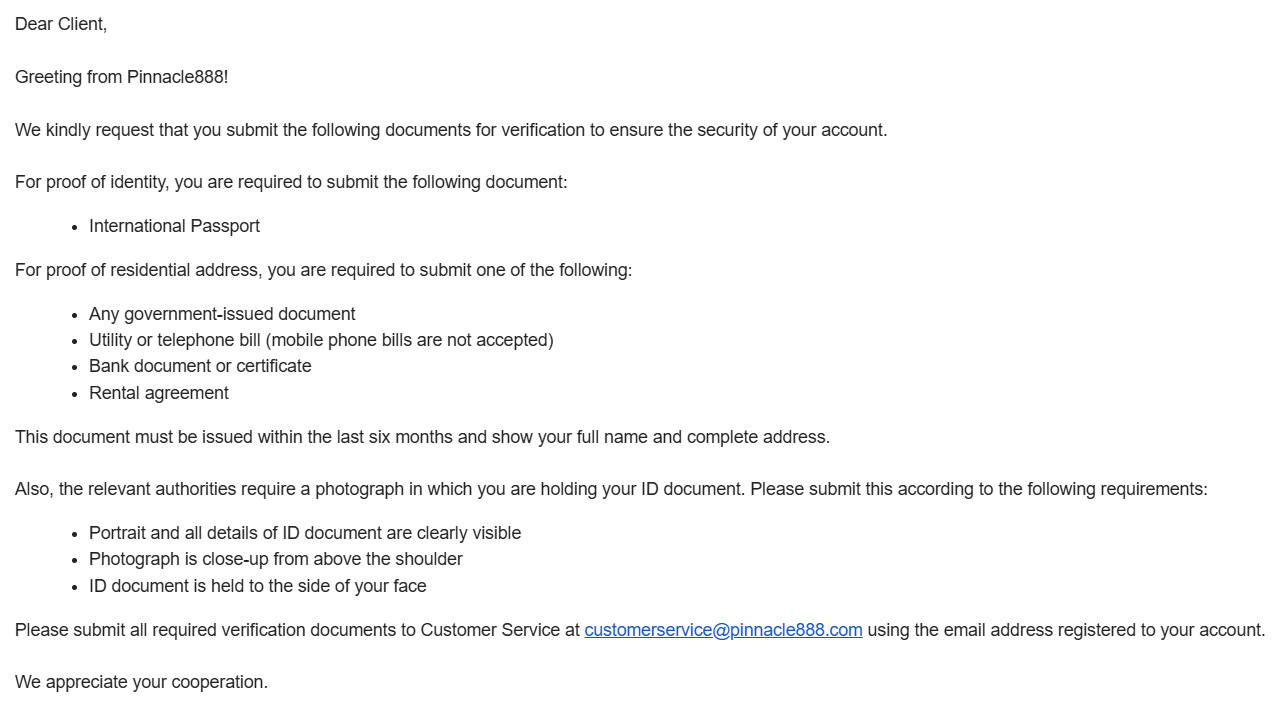
Task: Click the "Portrait and all details" bullet
Action: click(x=305, y=533)
